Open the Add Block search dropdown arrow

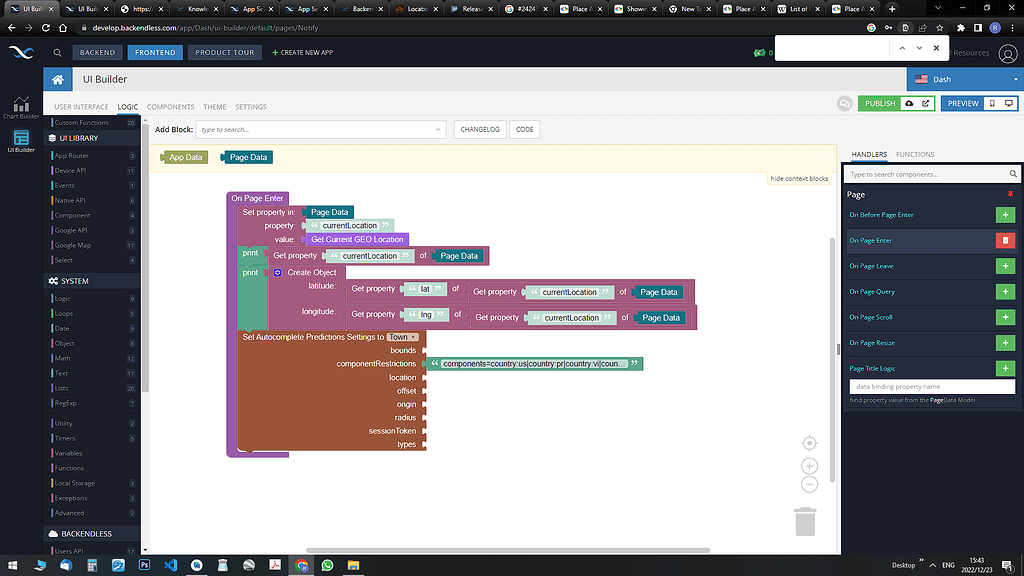(438, 129)
